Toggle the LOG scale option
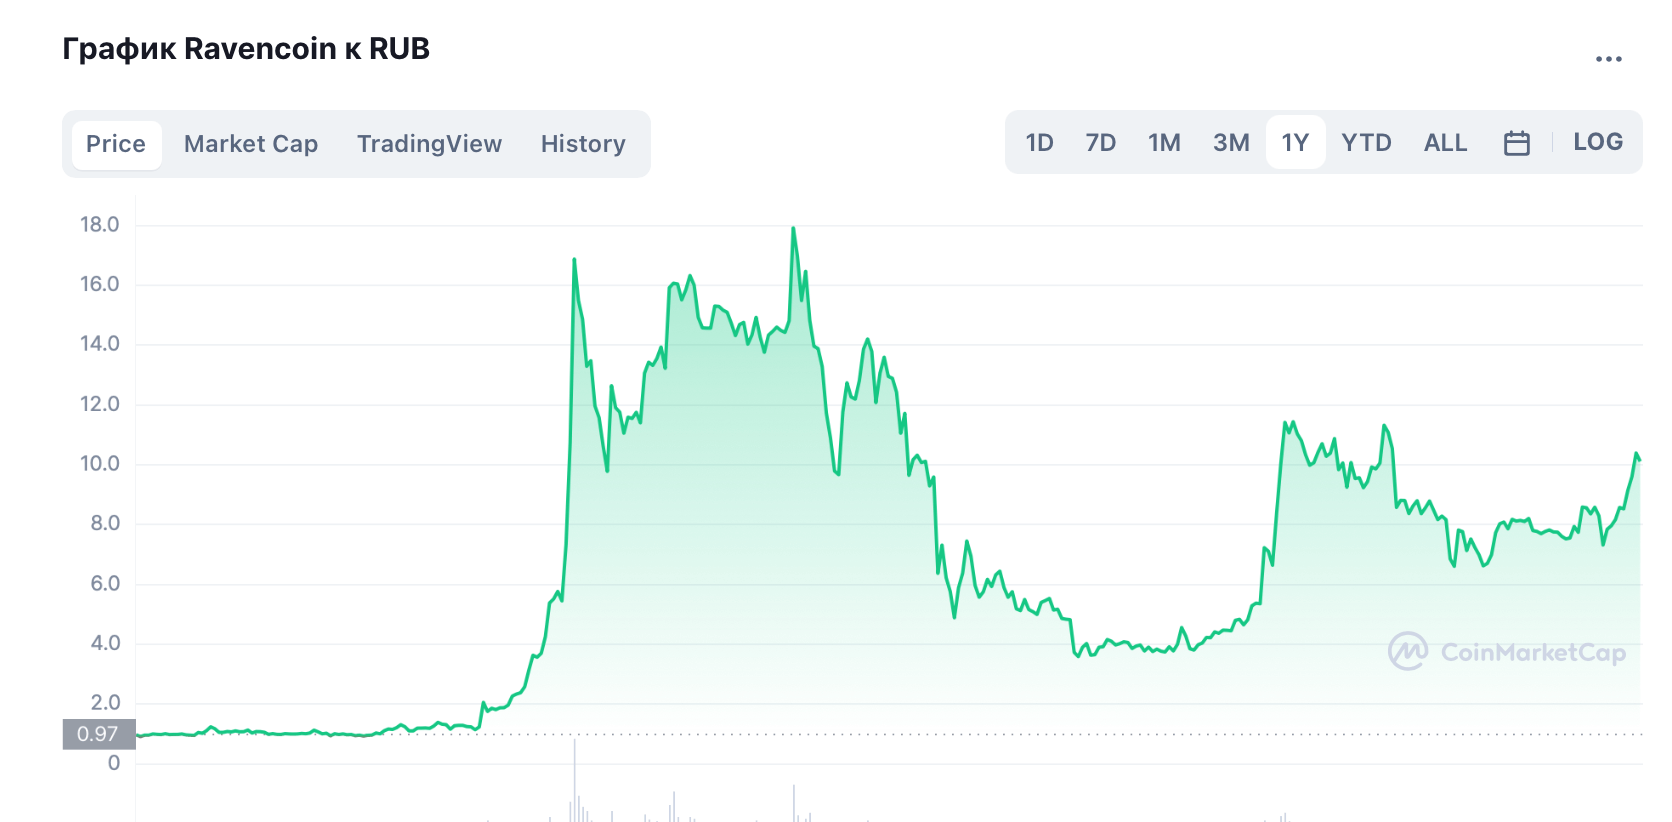This screenshot has height=822, width=1672. click(x=1597, y=142)
